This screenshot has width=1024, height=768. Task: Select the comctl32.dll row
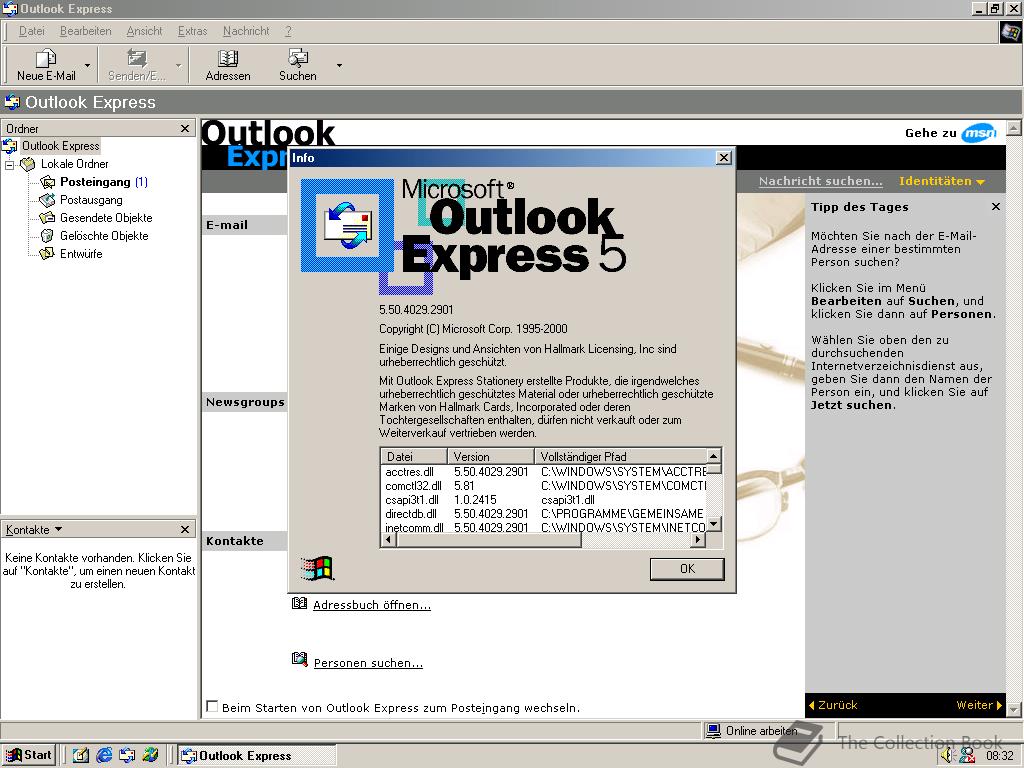(x=544, y=486)
